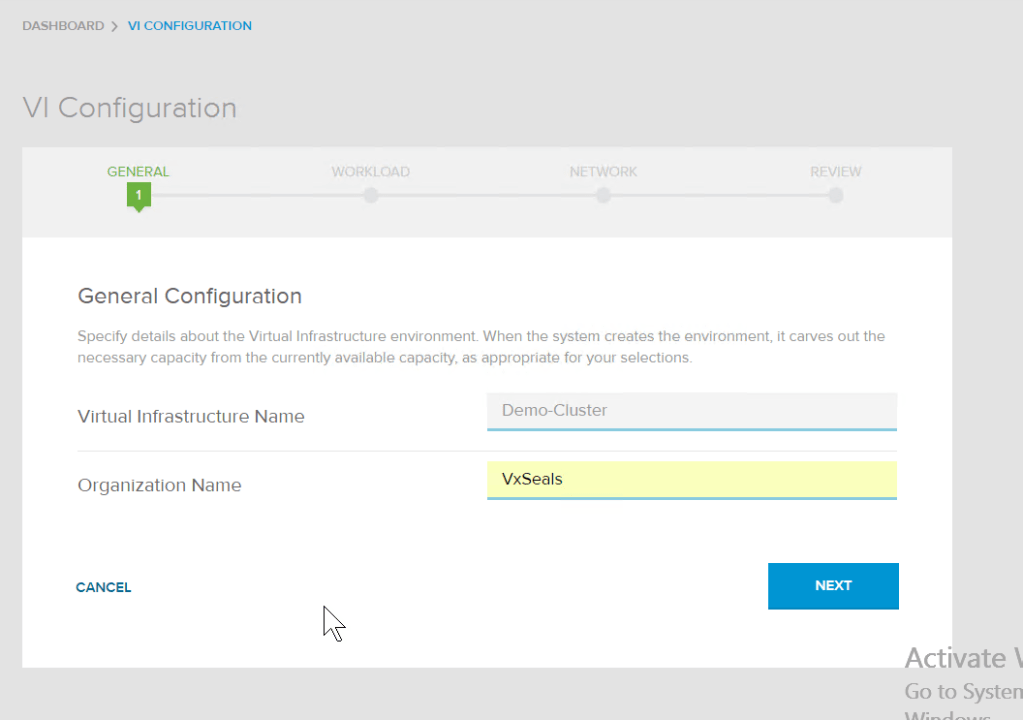Click the breadcrumb chevron separator

(113, 25)
